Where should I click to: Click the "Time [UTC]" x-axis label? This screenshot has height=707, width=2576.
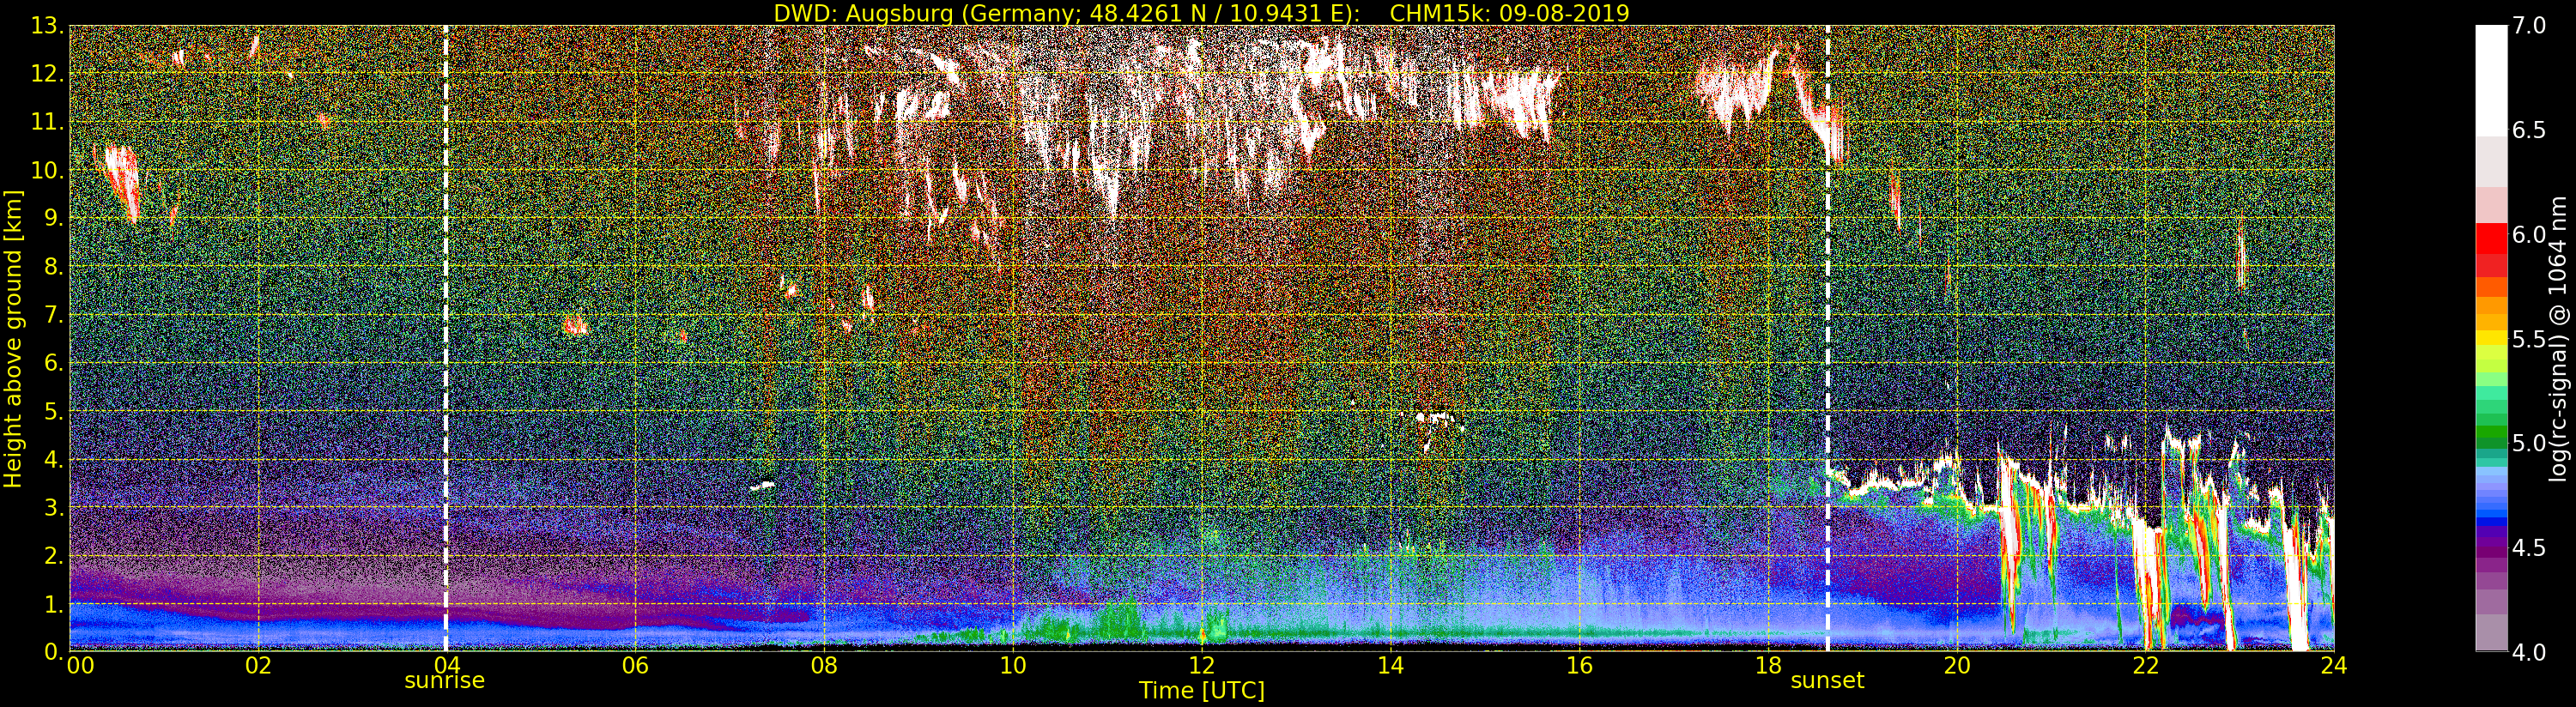pyautogui.click(x=1201, y=691)
